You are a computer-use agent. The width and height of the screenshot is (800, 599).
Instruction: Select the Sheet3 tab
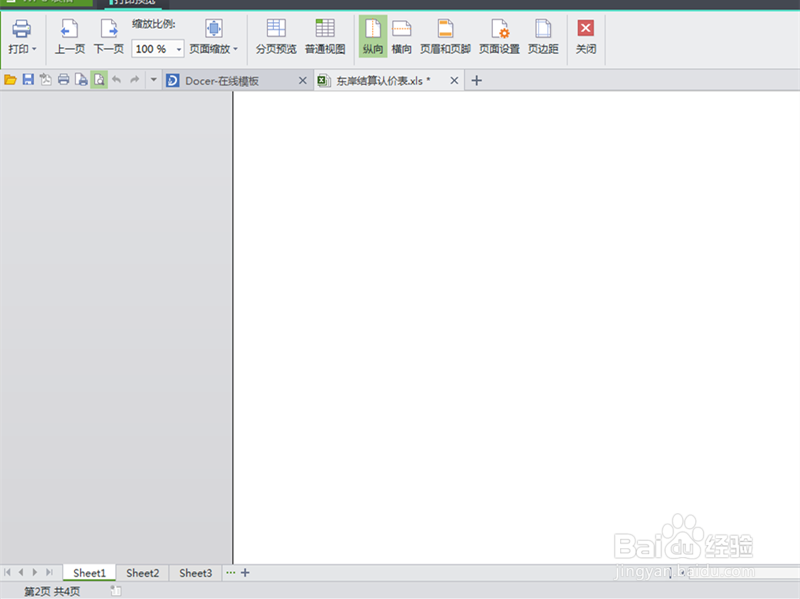point(195,573)
